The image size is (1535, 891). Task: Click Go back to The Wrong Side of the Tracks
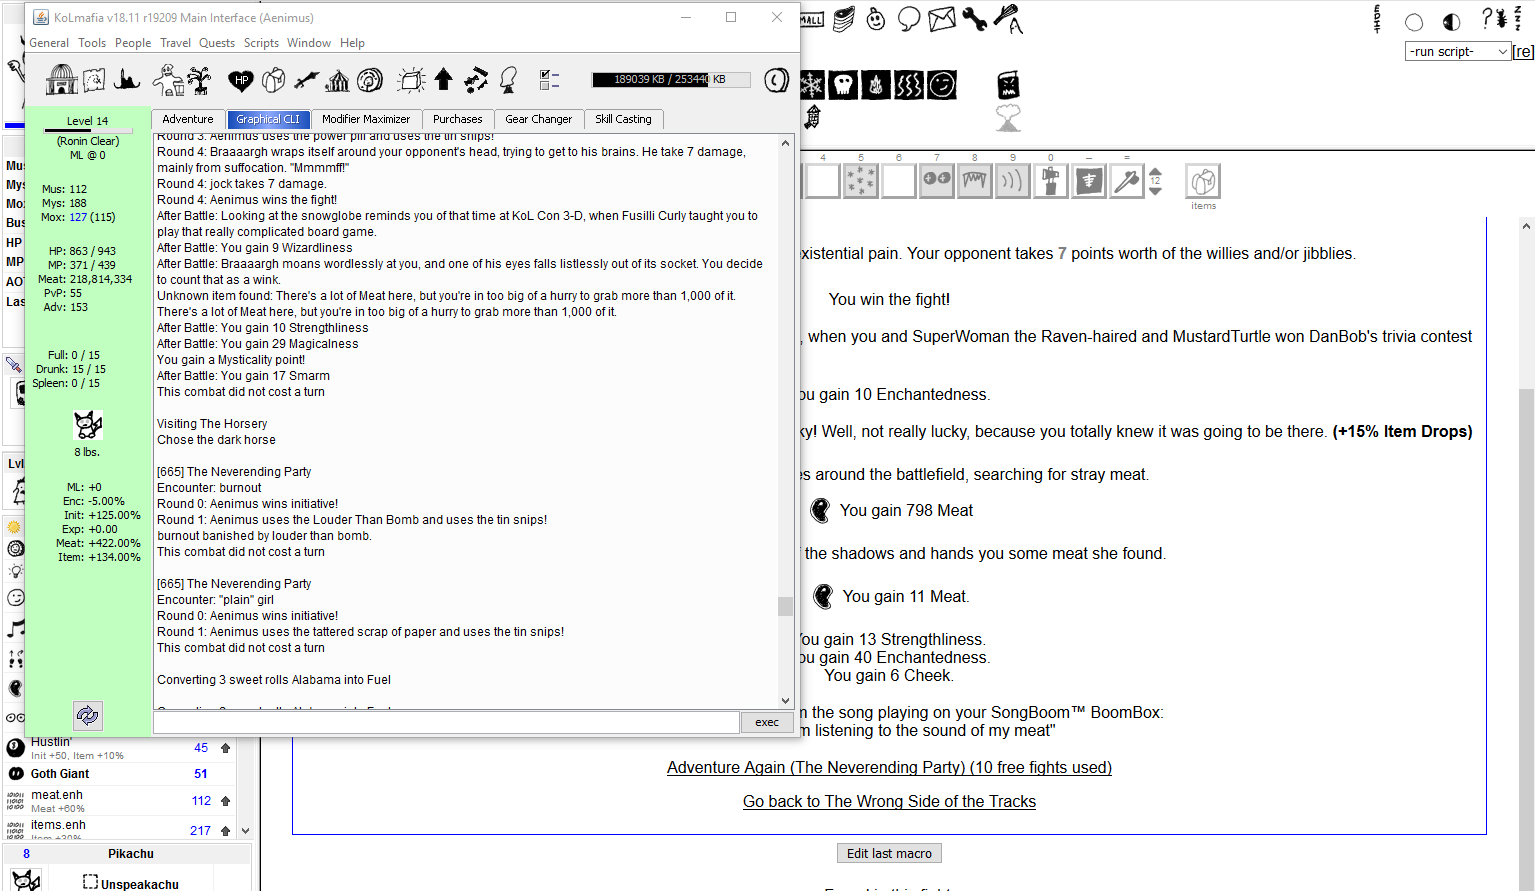point(889,801)
